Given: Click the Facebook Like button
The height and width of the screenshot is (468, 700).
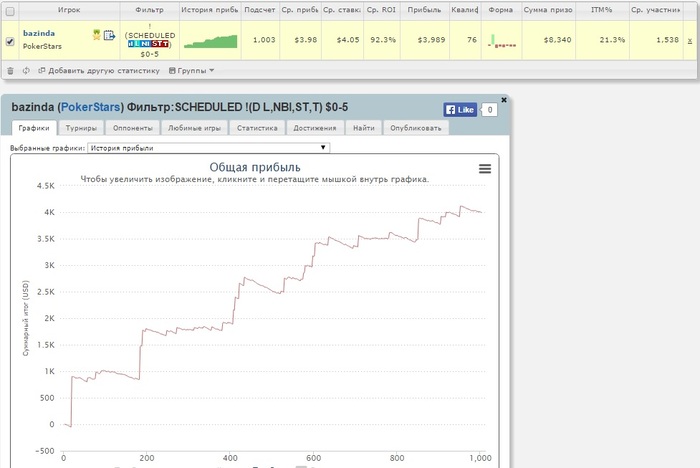Looking at the screenshot, I should click(x=460, y=109).
